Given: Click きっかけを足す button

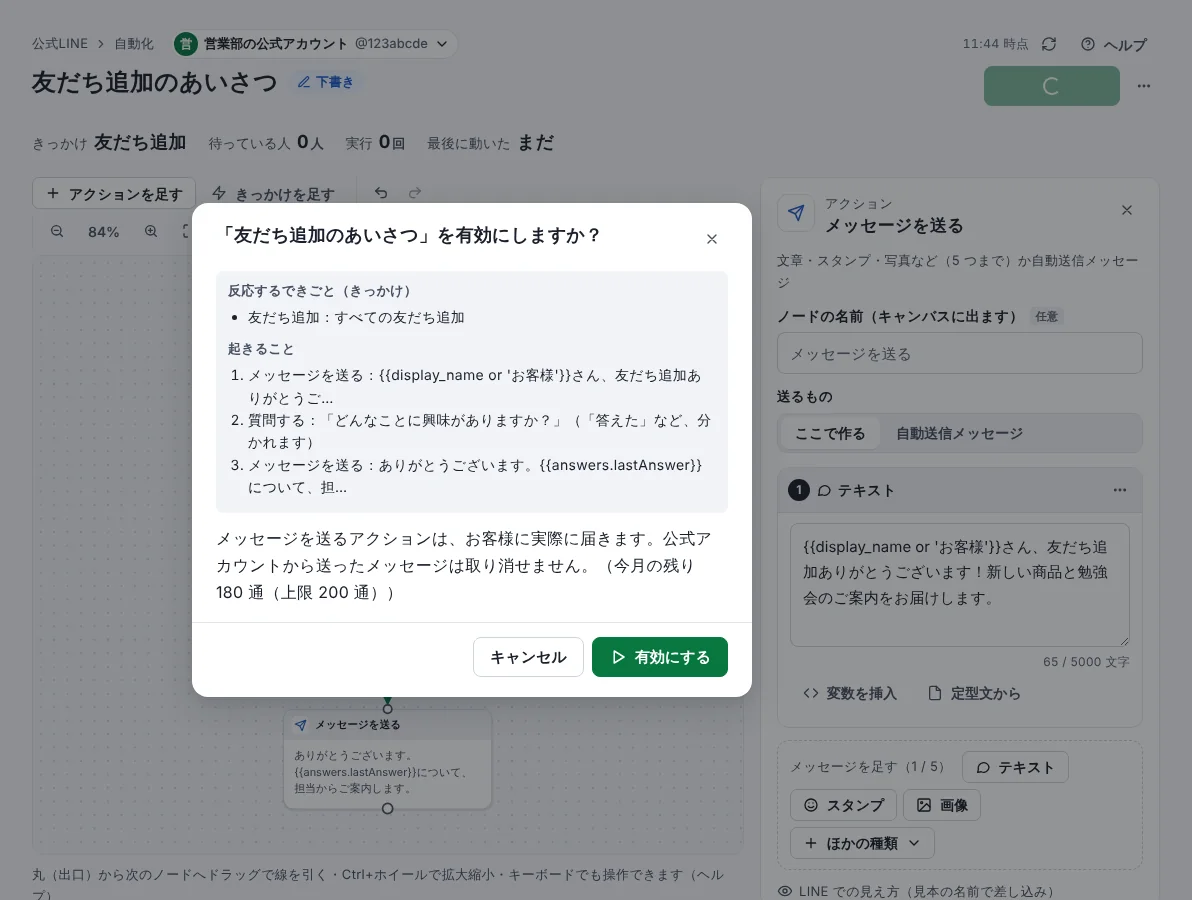Looking at the screenshot, I should [273, 194].
